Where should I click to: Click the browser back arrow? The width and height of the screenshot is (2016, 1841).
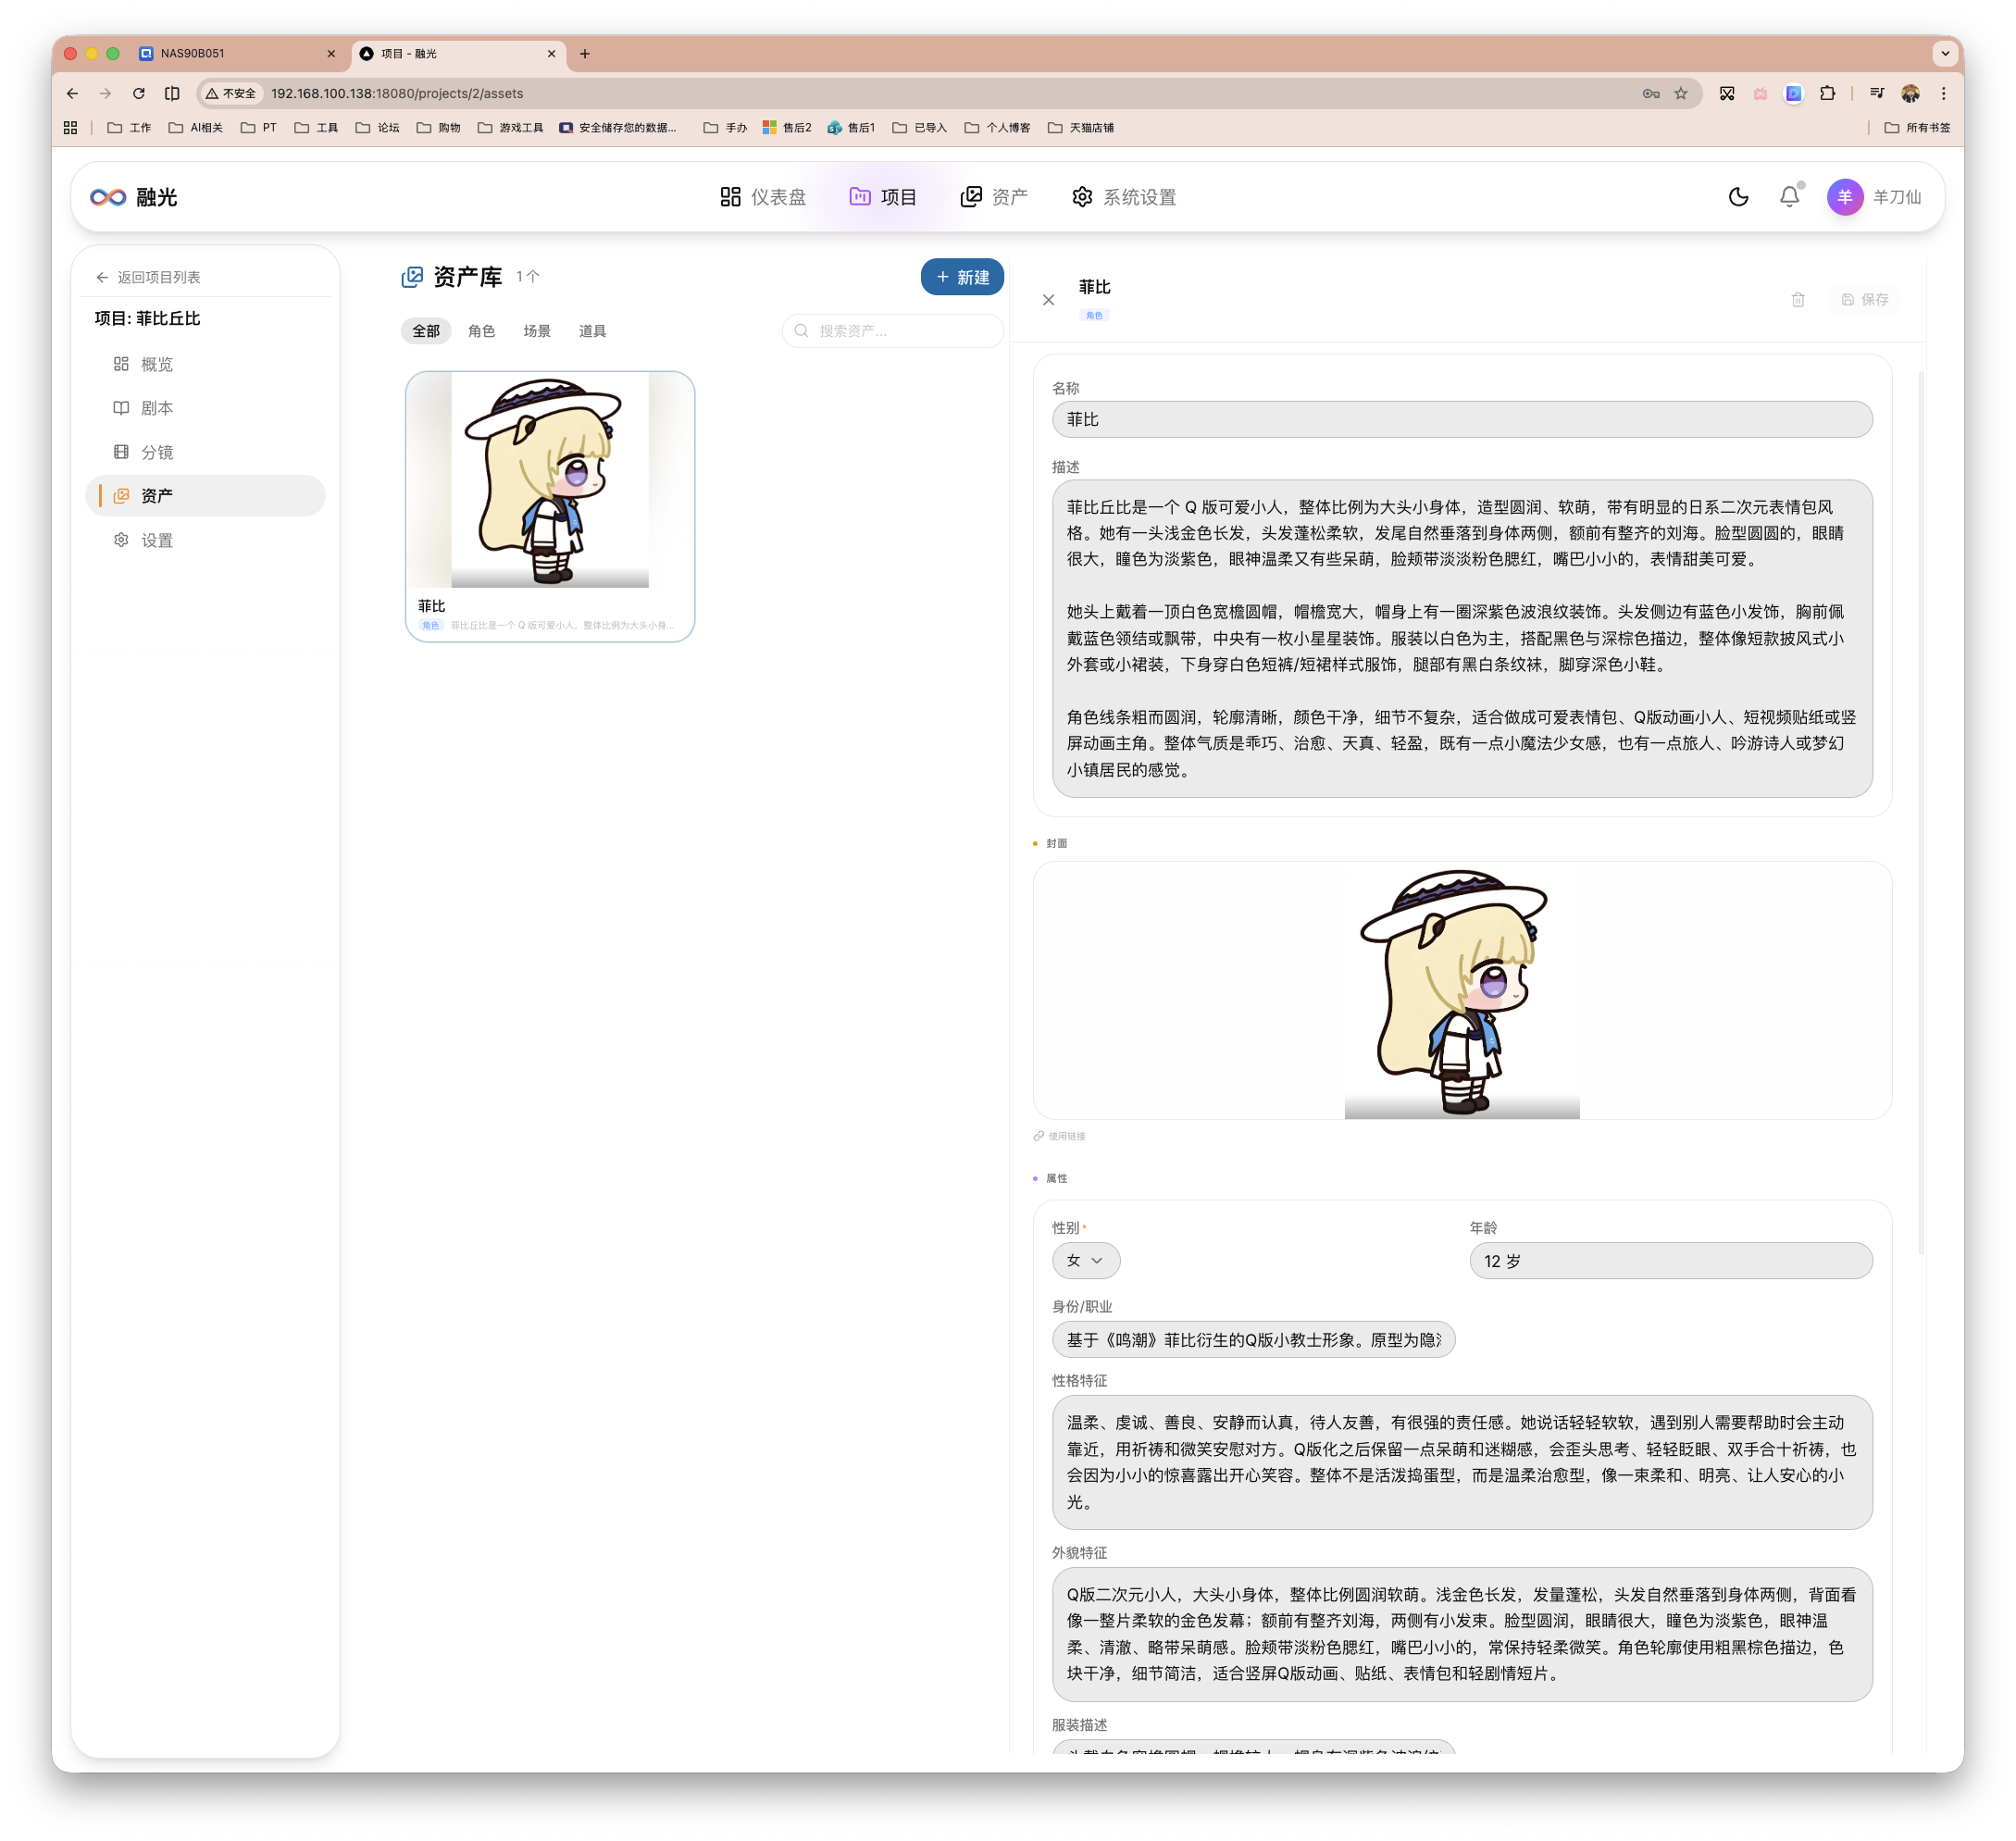pyautogui.click(x=72, y=93)
